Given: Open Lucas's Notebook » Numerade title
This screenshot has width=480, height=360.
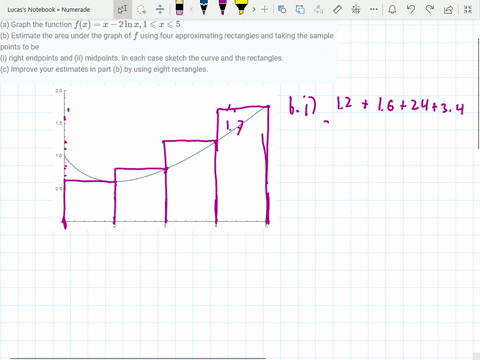Looking at the screenshot, I should coord(49,10).
